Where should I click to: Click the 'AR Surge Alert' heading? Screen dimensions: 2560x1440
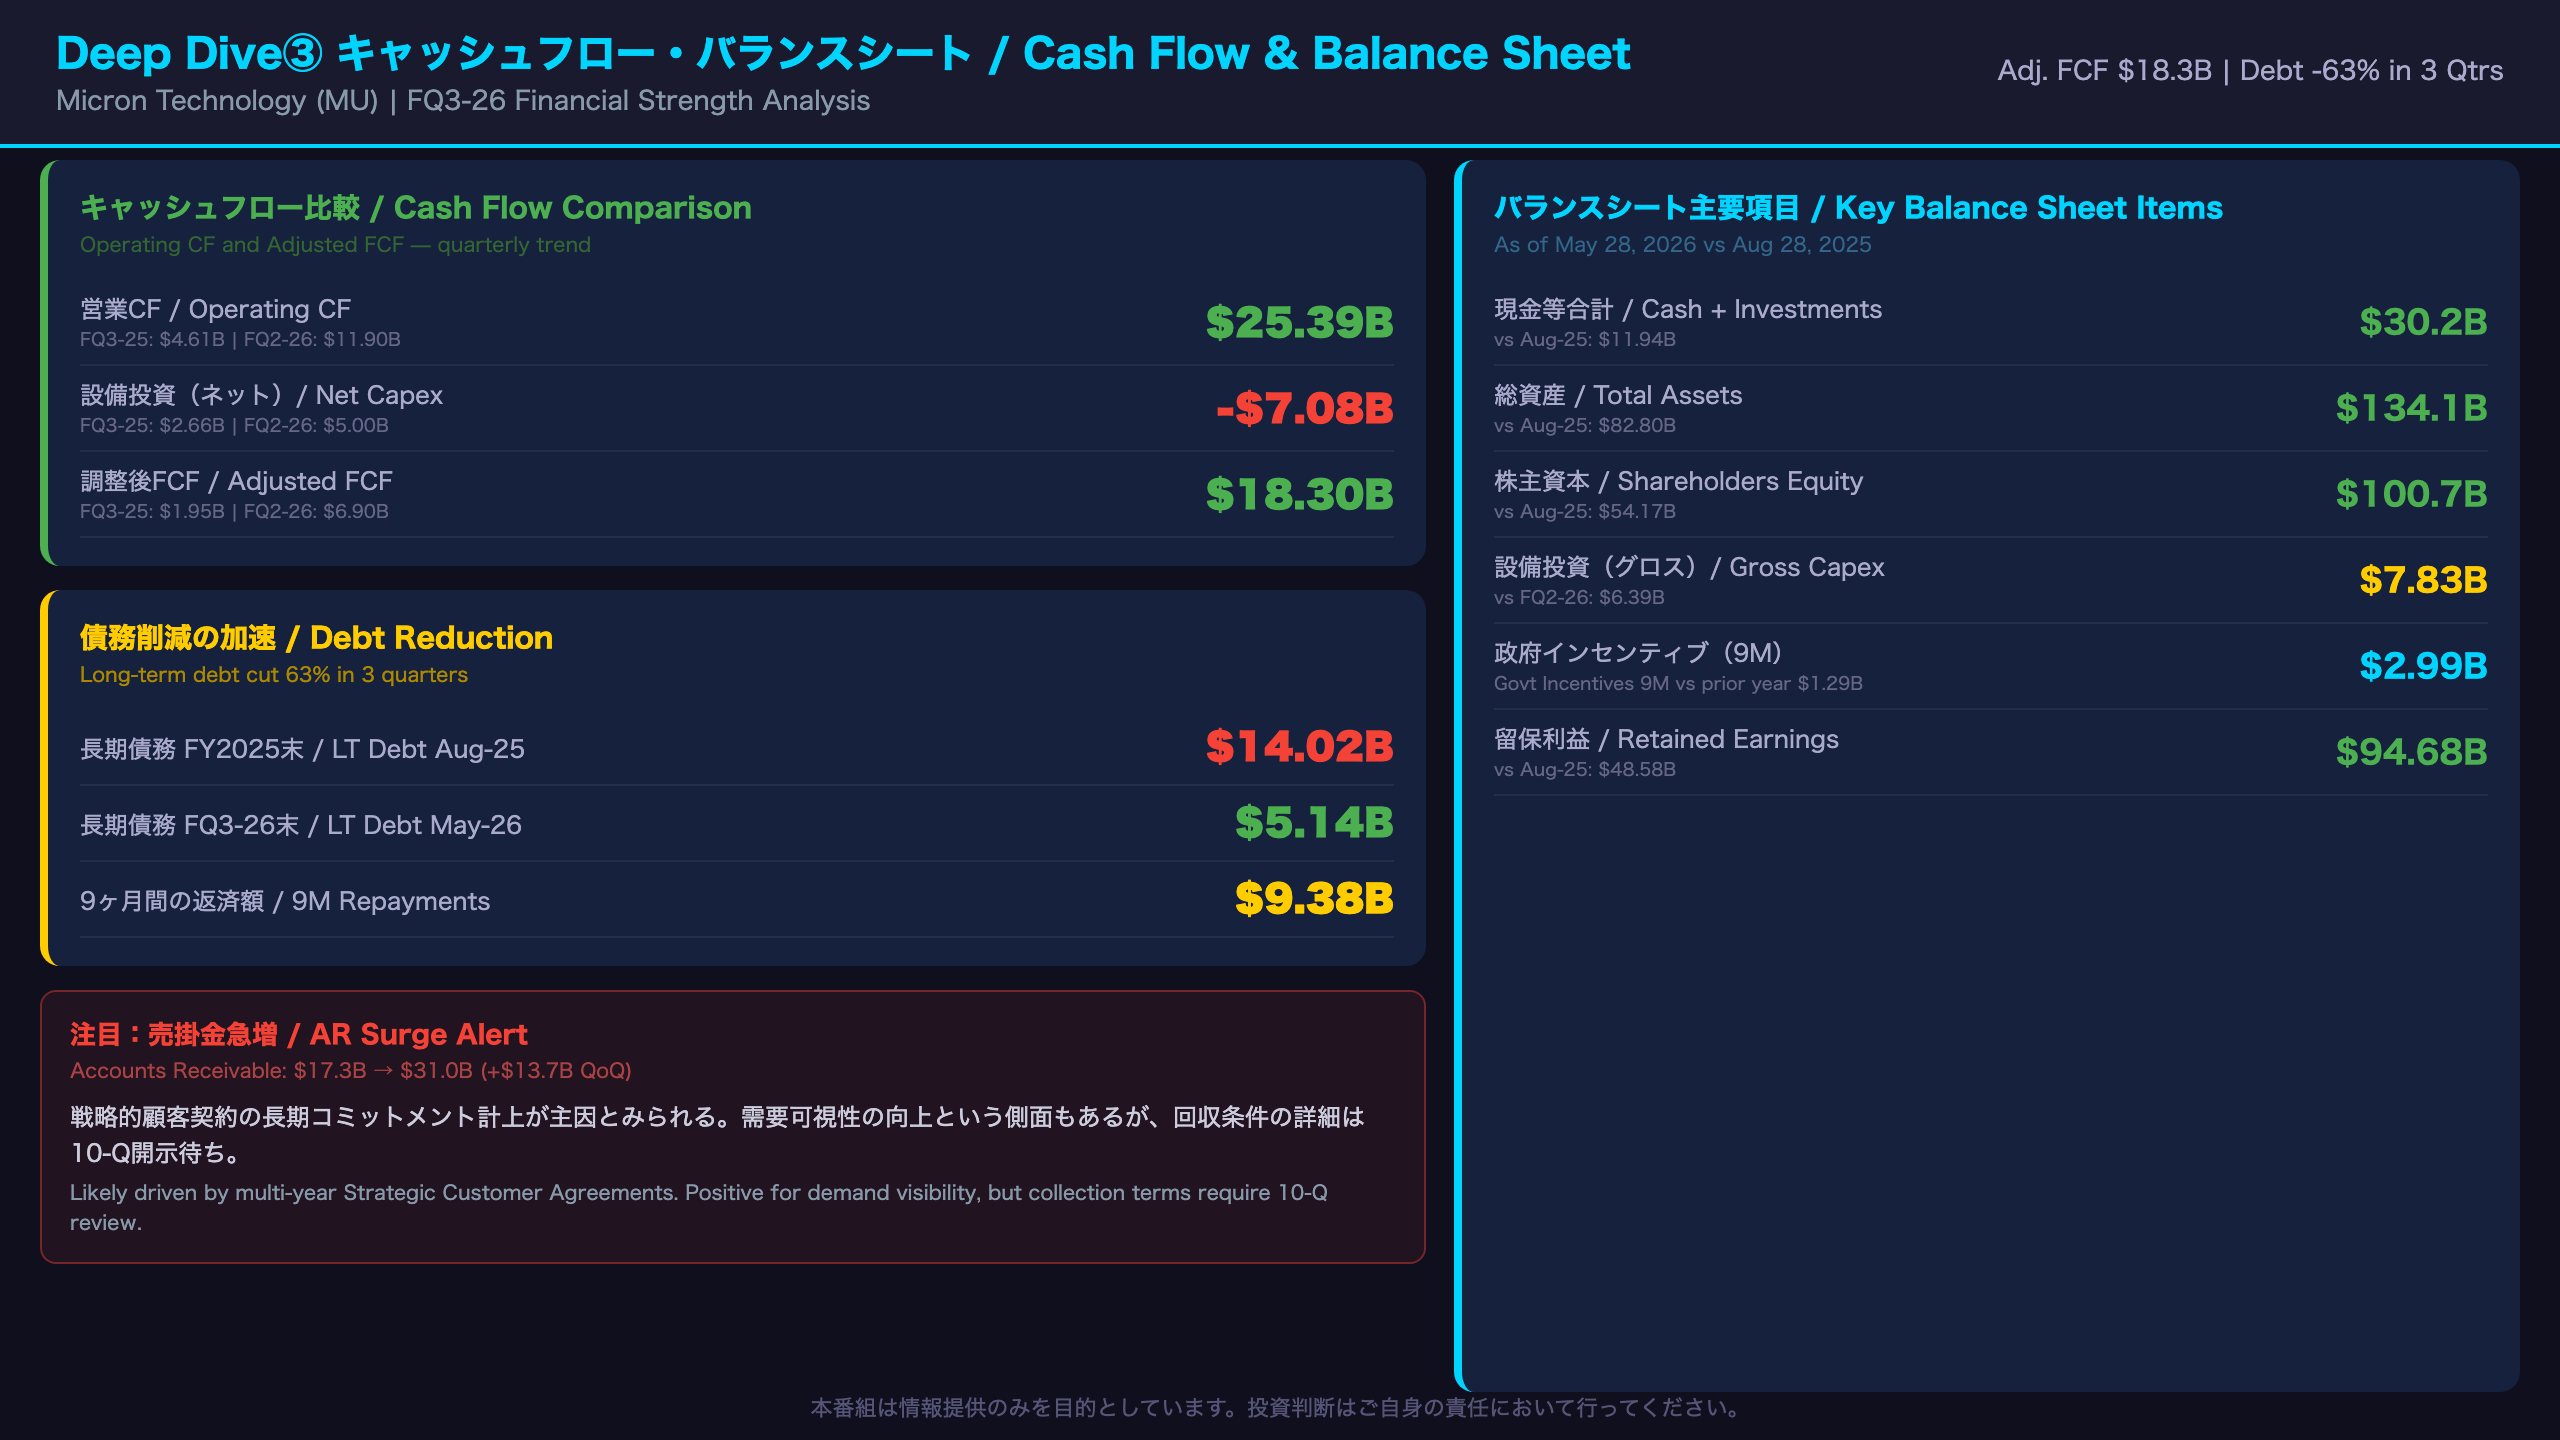point(298,1034)
